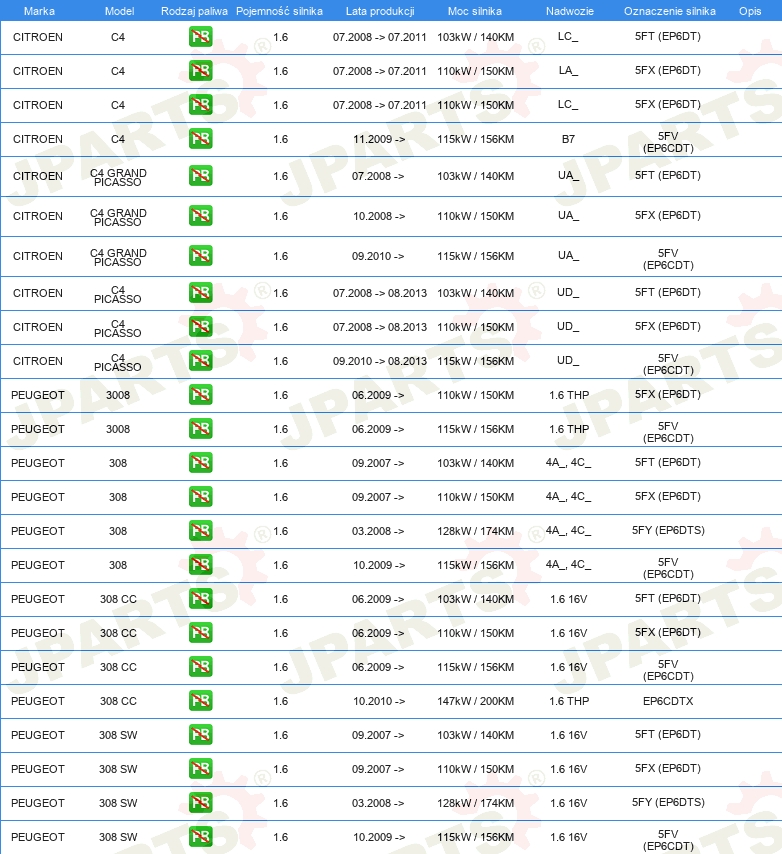Click fuel icon in C4 Grand Picasso 09.2010 row
The height and width of the screenshot is (854, 782).
[200, 255]
